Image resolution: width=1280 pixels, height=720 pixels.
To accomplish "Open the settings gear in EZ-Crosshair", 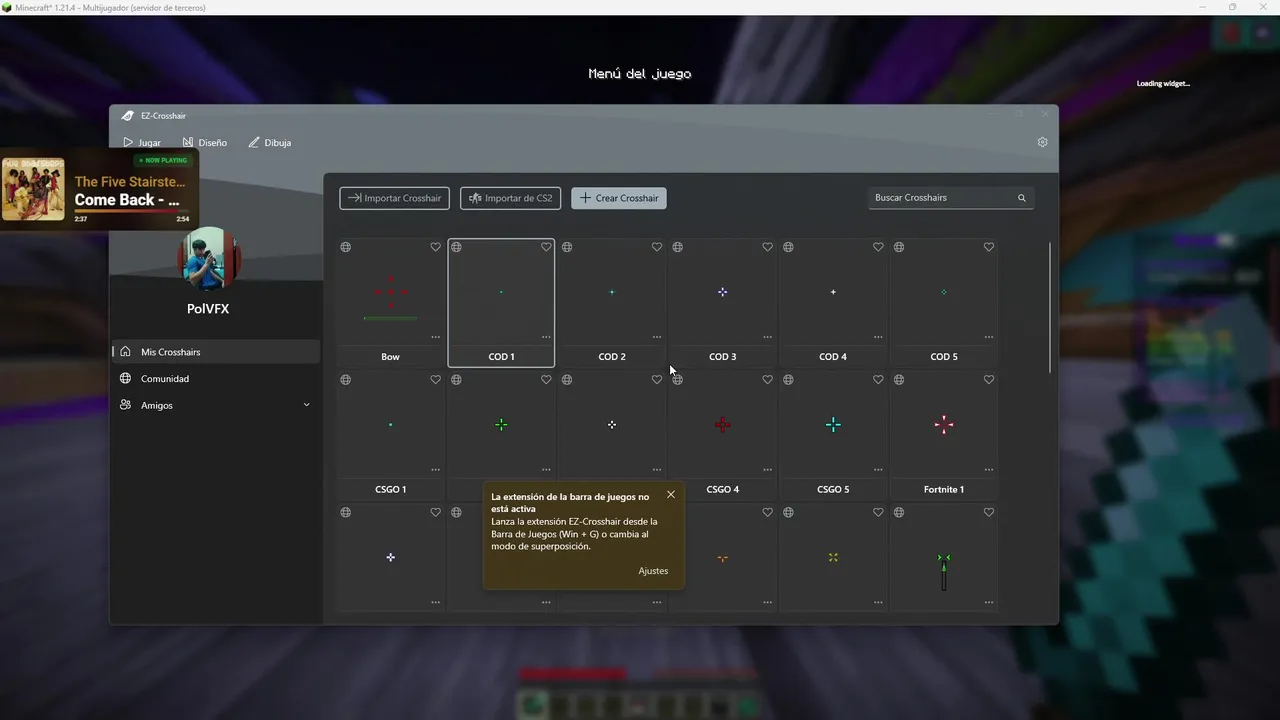I will tap(1042, 142).
